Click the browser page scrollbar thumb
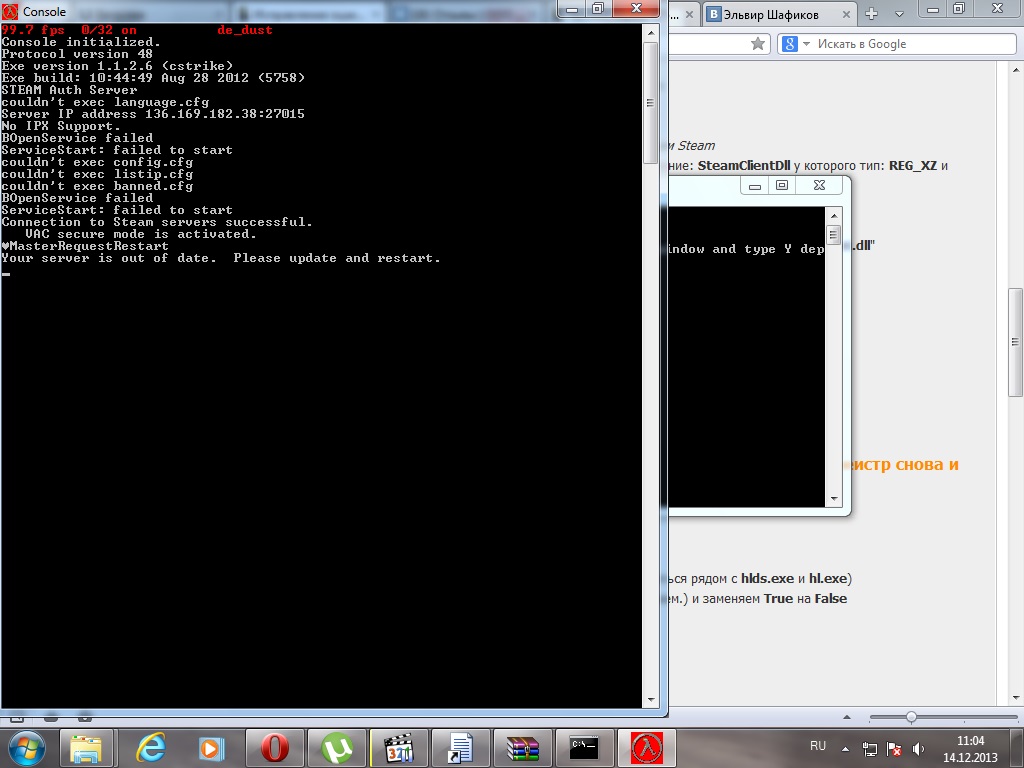 (1016, 342)
